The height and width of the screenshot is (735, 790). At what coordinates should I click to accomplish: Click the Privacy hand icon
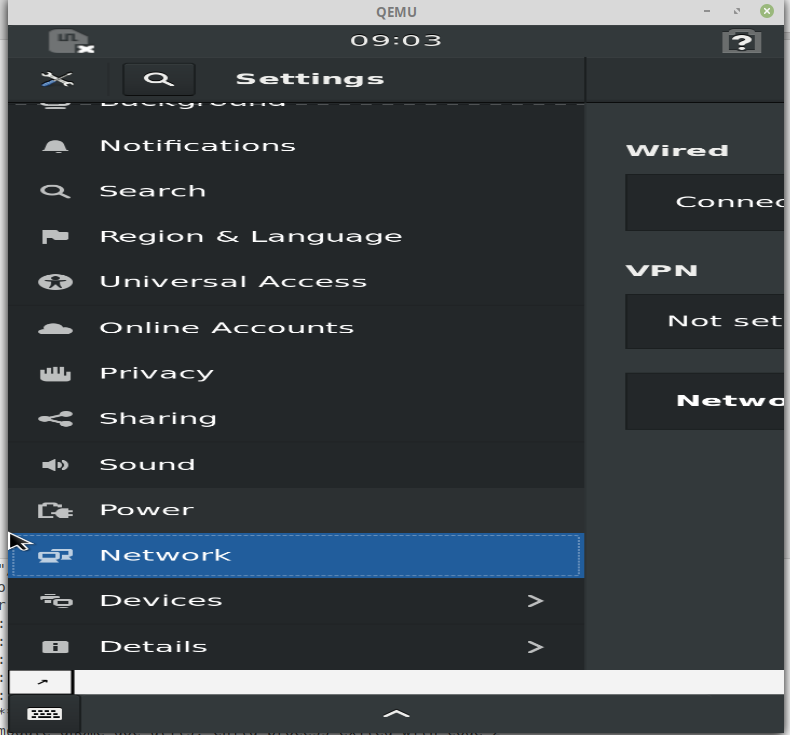(x=55, y=373)
